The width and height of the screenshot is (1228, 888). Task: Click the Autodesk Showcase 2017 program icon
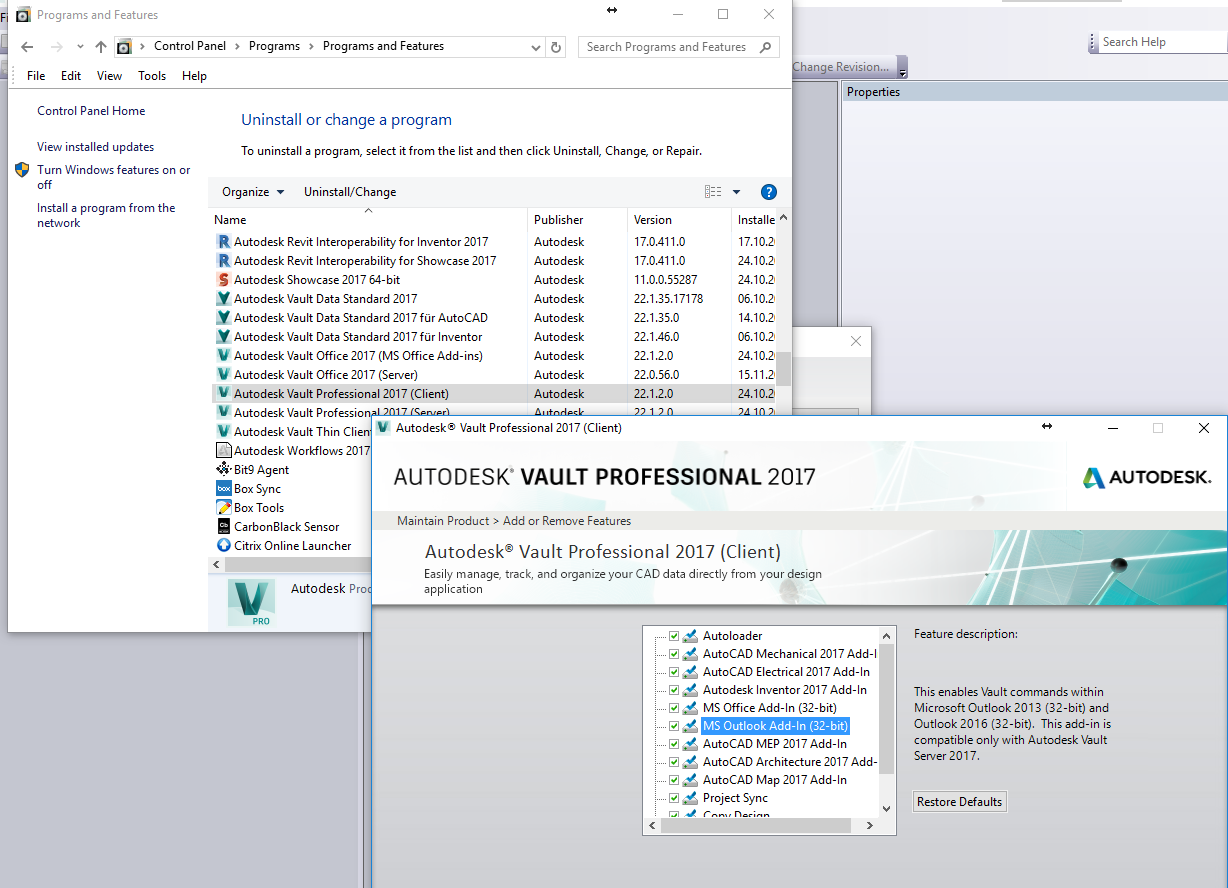[222, 279]
